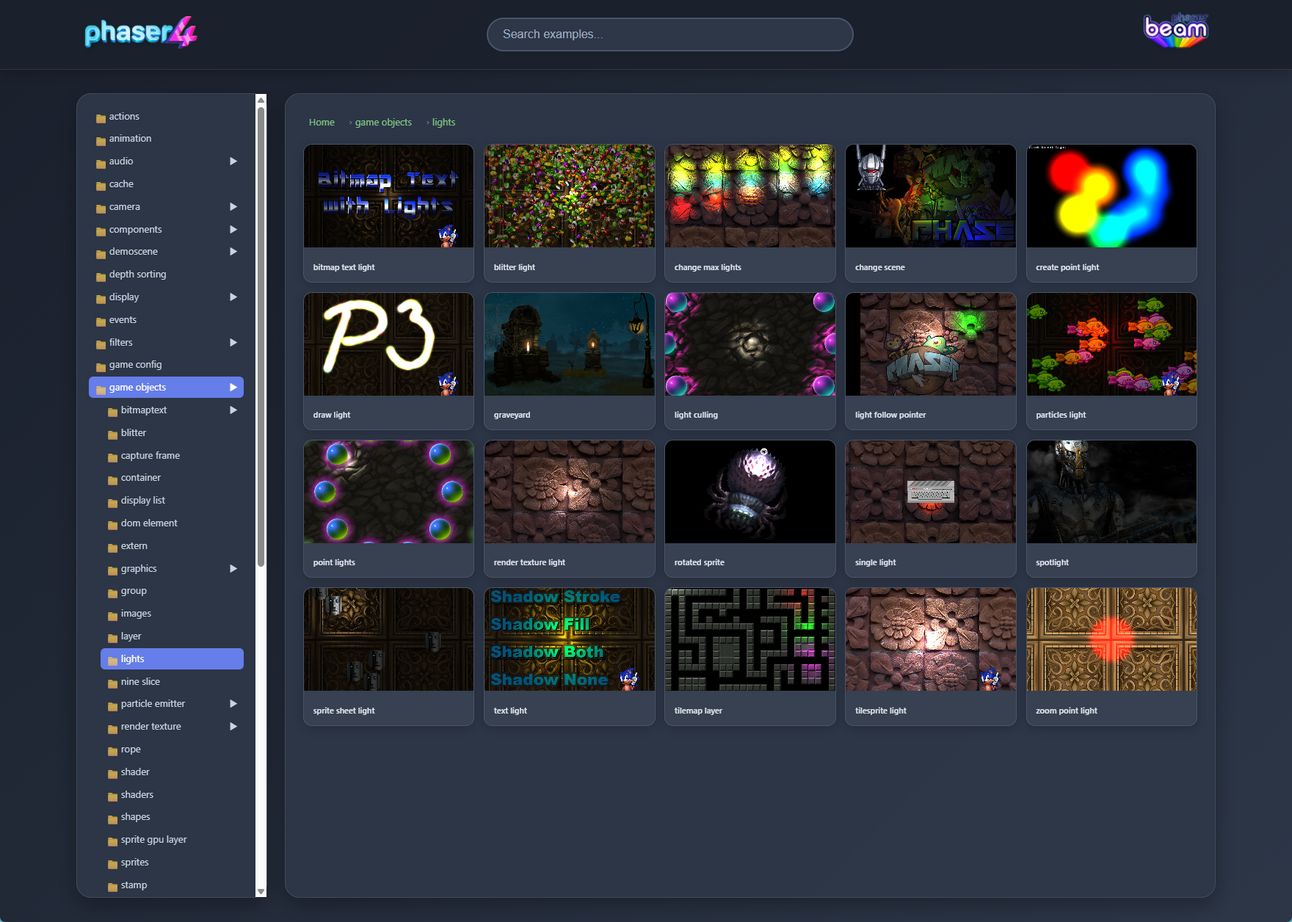Click the lights breadcrumb link
This screenshot has height=922, width=1292.
pyautogui.click(x=443, y=122)
